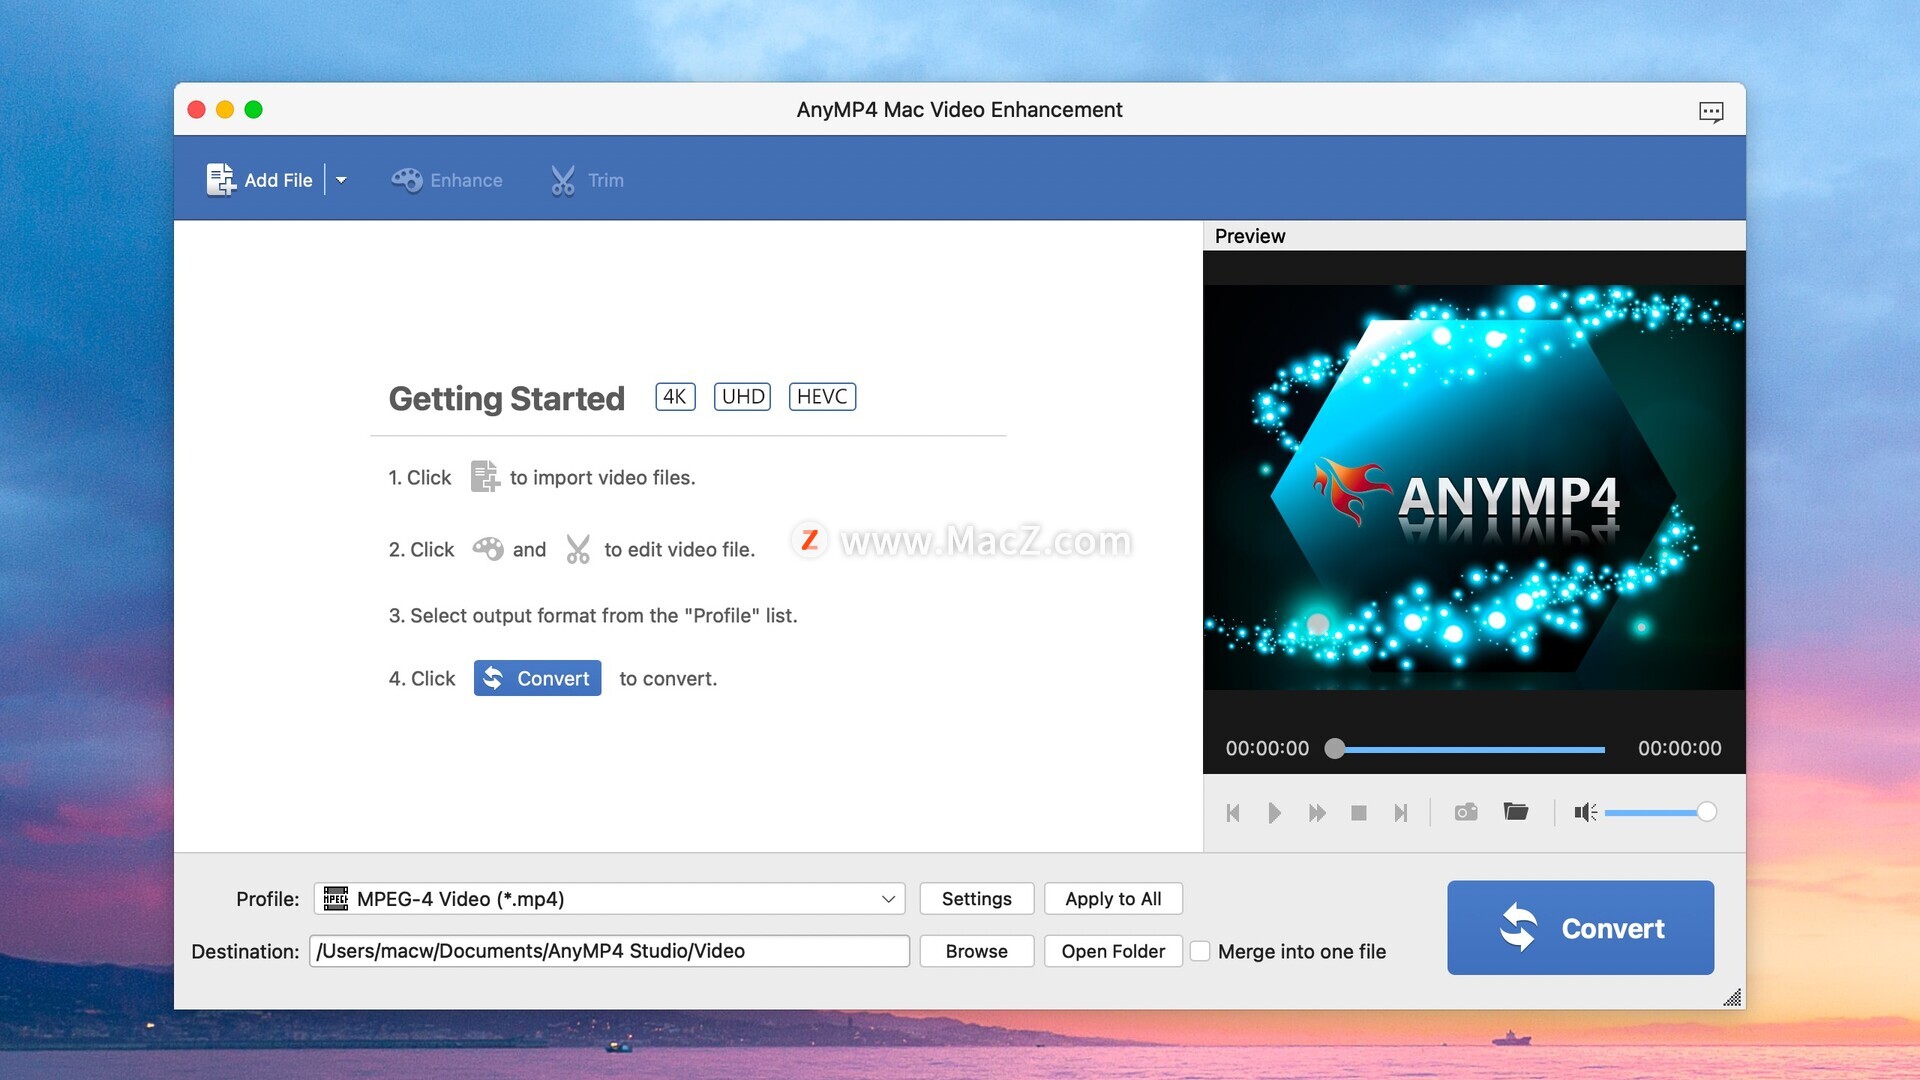Click the Preview panel label
The width and height of the screenshot is (1920, 1080).
click(x=1250, y=236)
